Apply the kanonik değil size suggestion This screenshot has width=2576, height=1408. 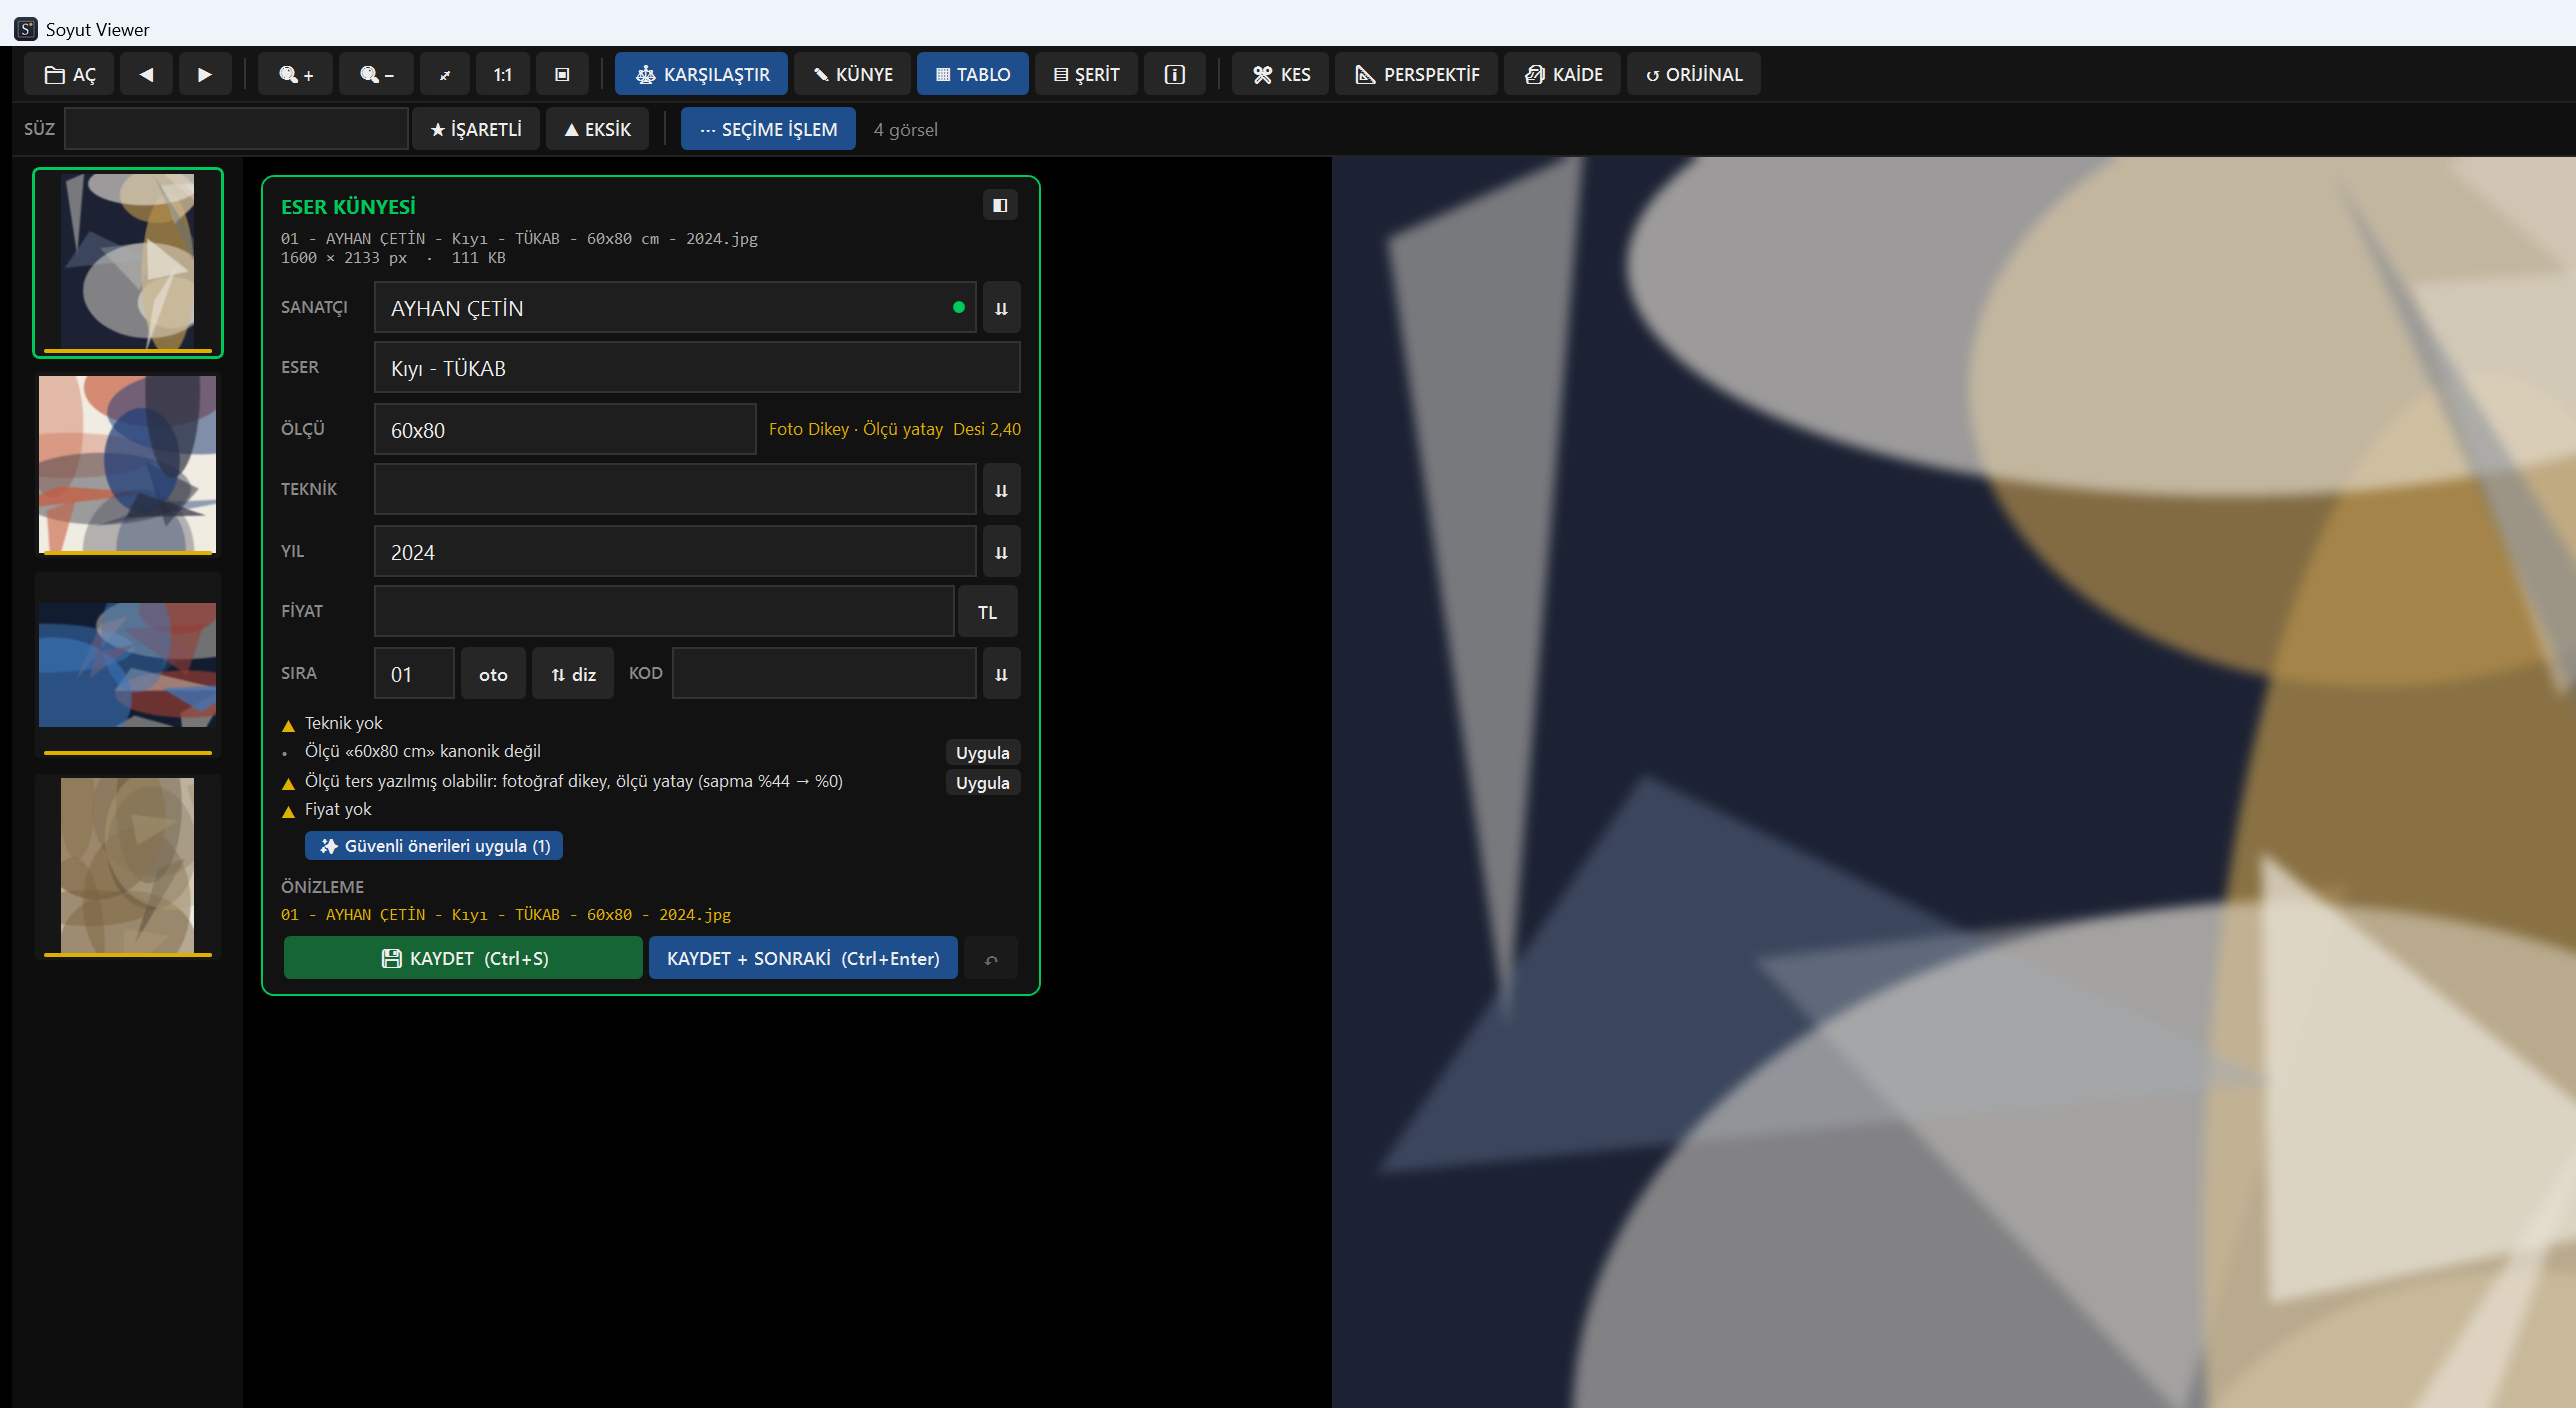pyautogui.click(x=983, y=752)
